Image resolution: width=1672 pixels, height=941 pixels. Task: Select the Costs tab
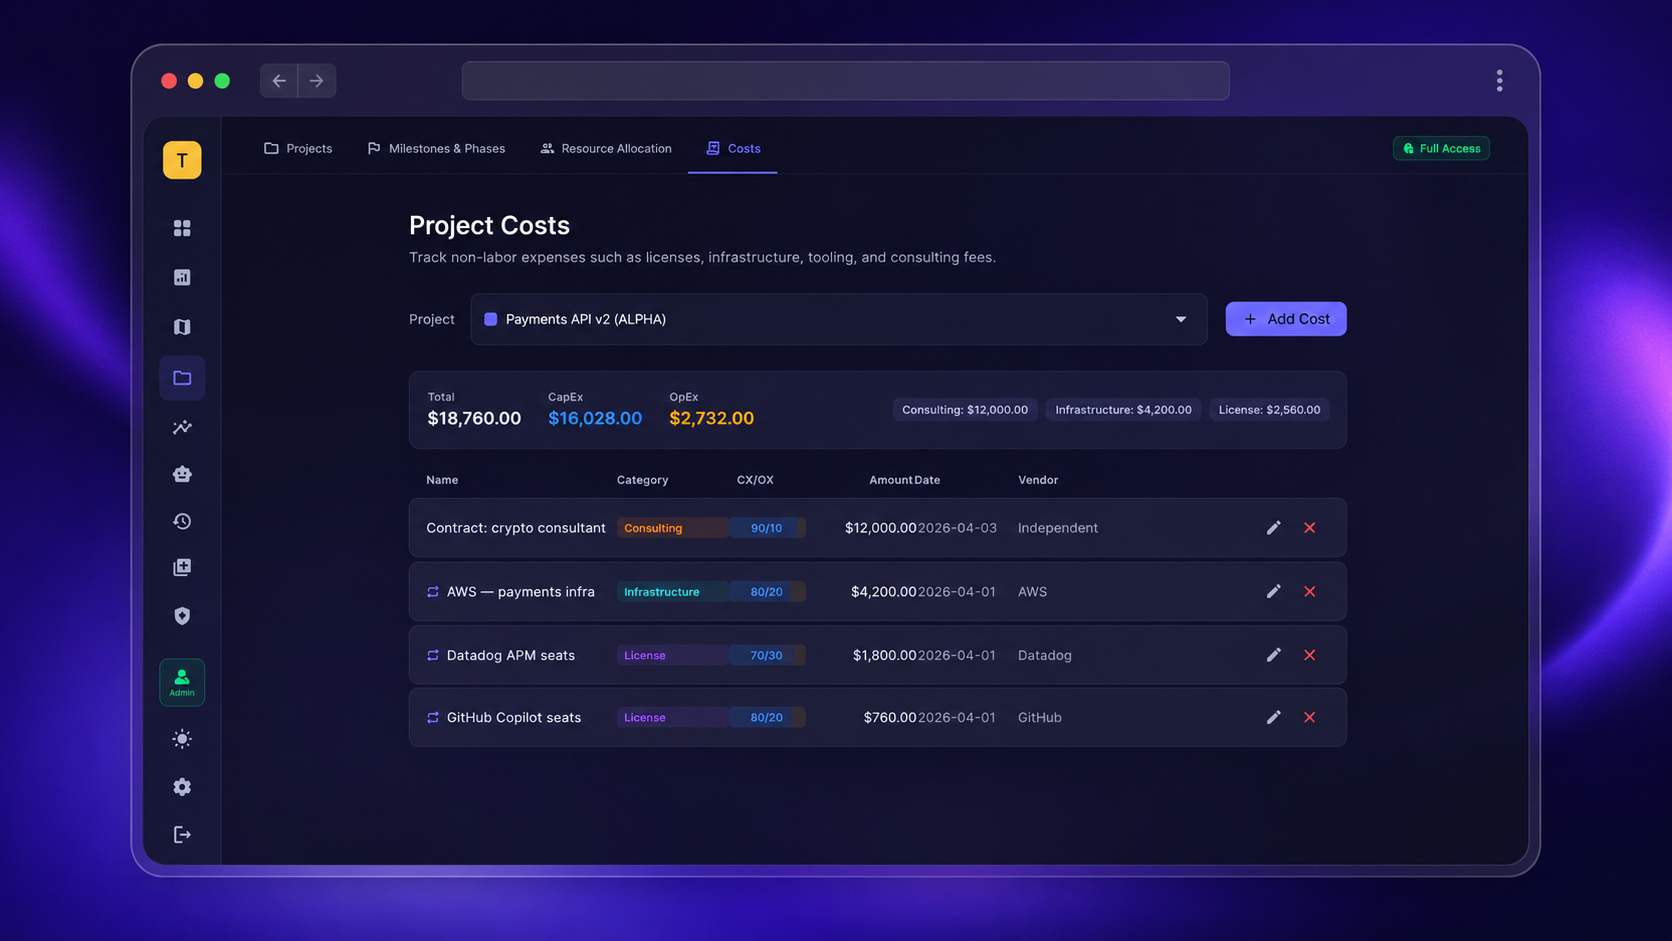733,148
